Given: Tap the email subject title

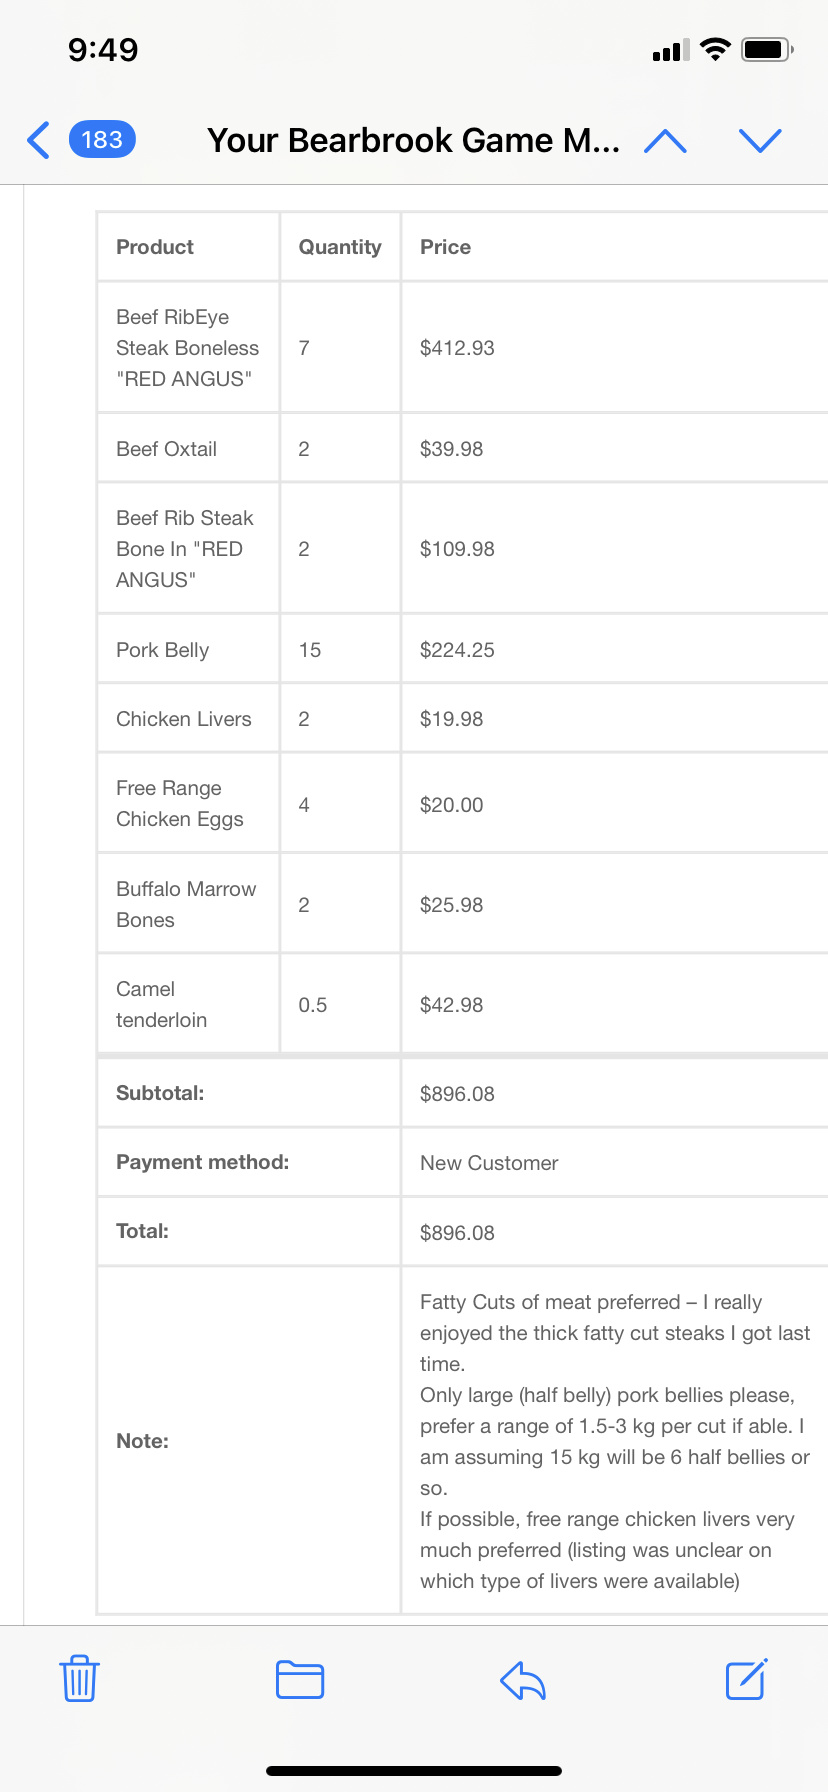Looking at the screenshot, I should point(413,141).
